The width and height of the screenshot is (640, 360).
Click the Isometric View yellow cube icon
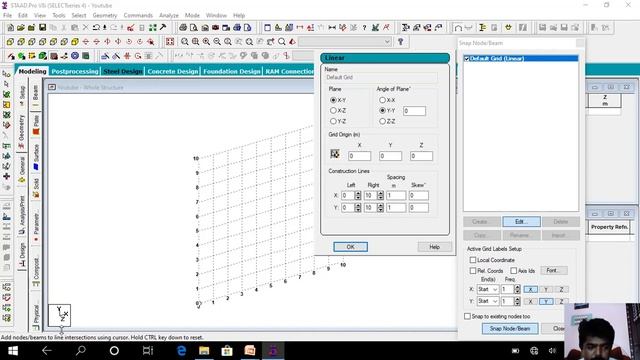[75, 42]
